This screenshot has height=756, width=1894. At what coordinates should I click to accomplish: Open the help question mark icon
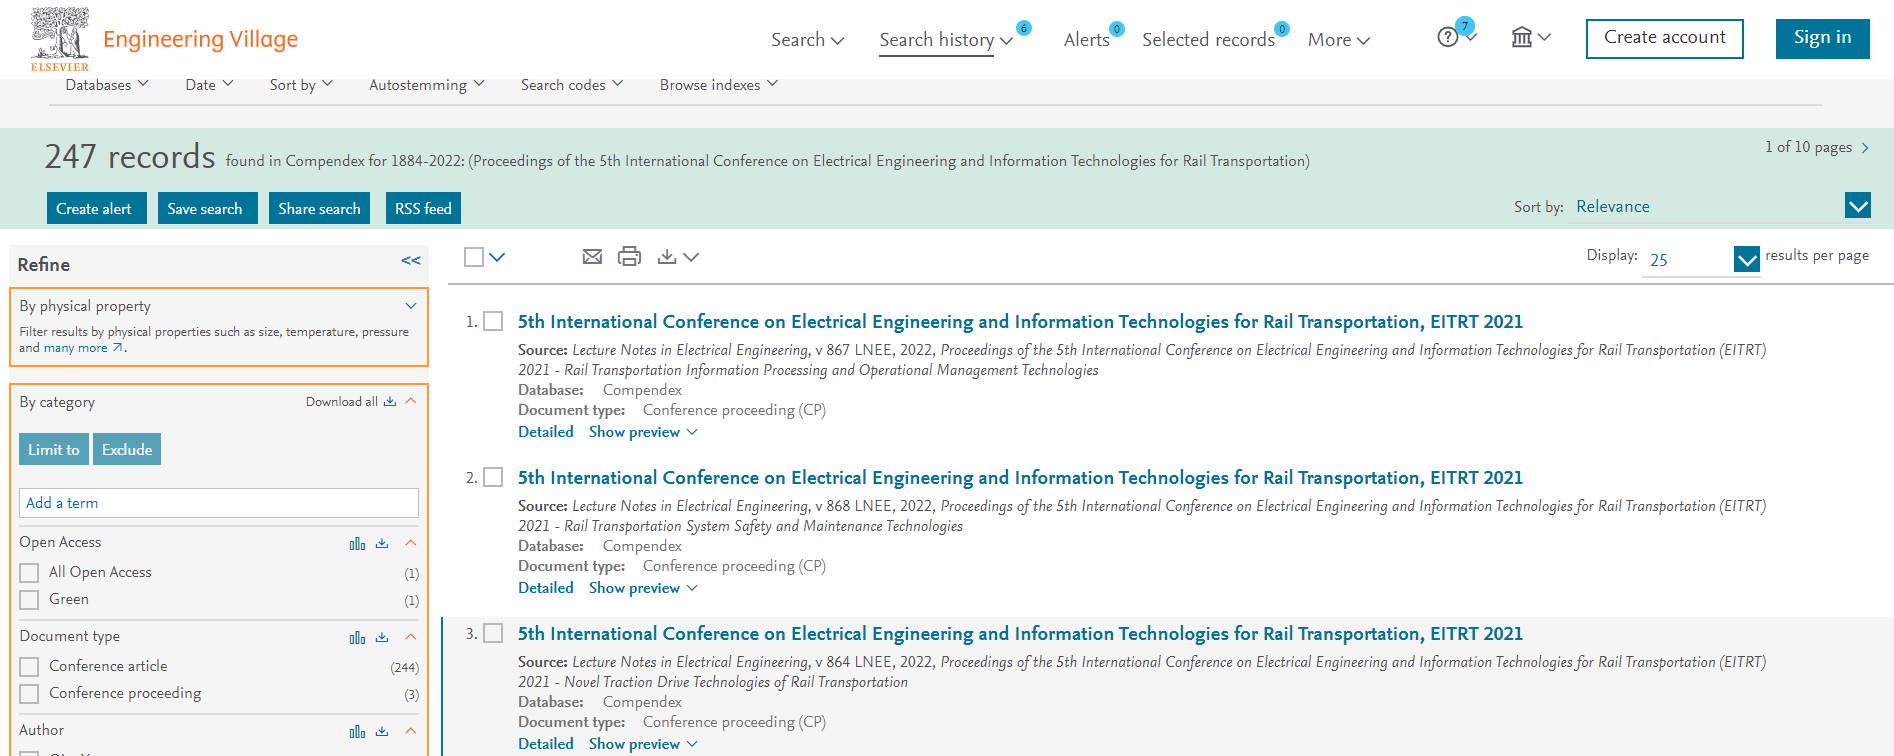(x=1447, y=38)
